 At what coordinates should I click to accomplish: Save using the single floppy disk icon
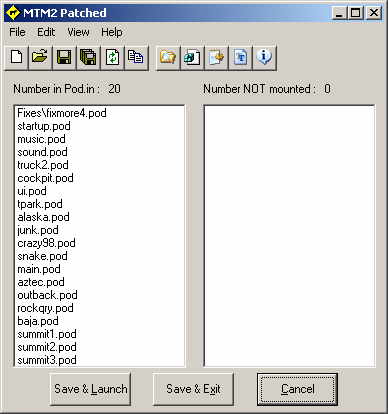pyautogui.click(x=64, y=58)
